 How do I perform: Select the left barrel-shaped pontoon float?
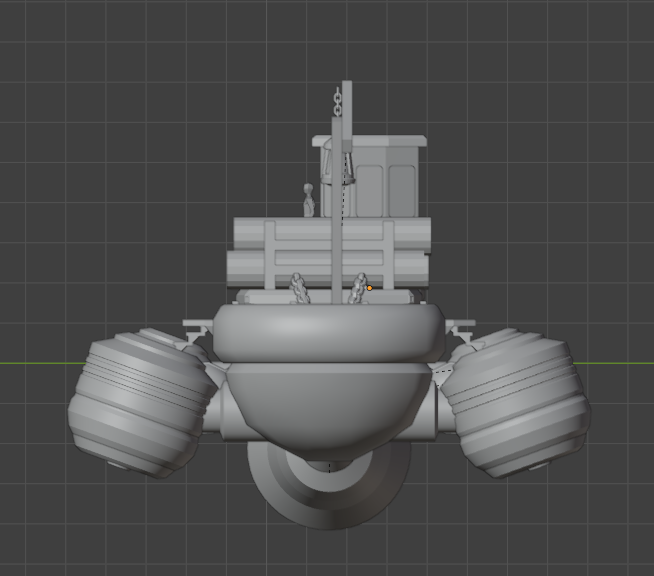pyautogui.click(x=142, y=404)
